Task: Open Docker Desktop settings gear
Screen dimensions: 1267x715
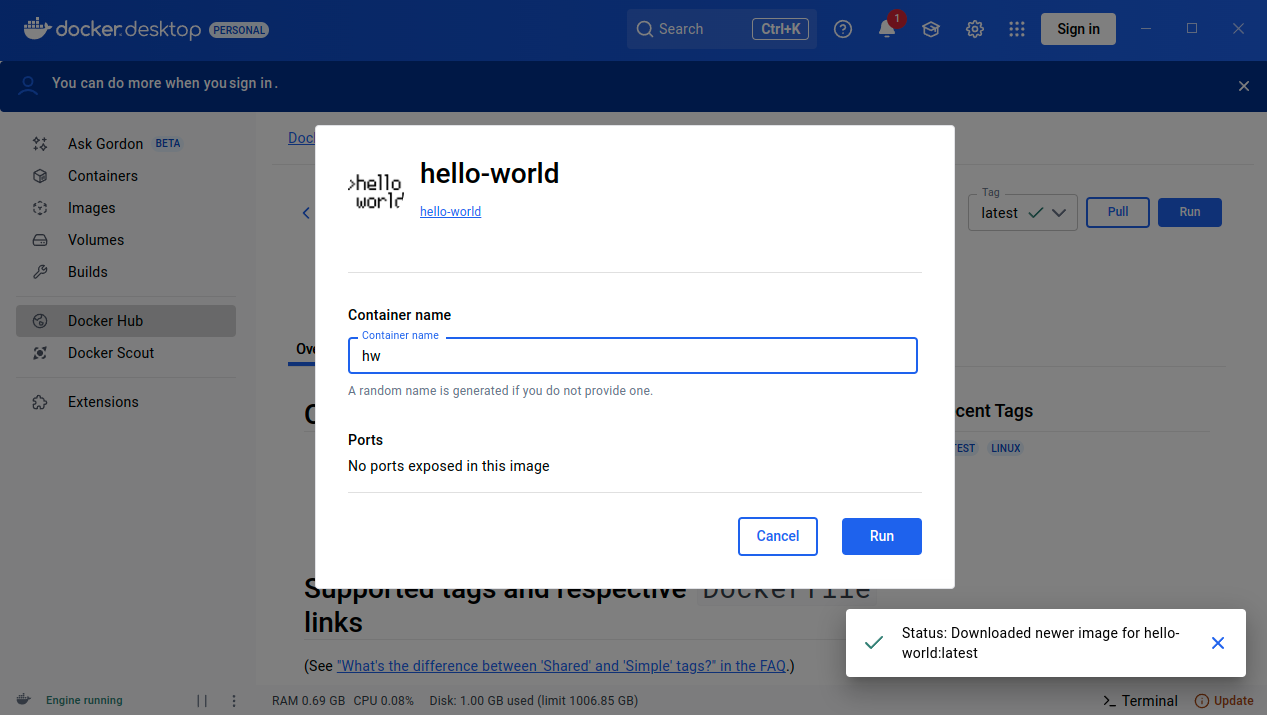Action: tap(974, 29)
